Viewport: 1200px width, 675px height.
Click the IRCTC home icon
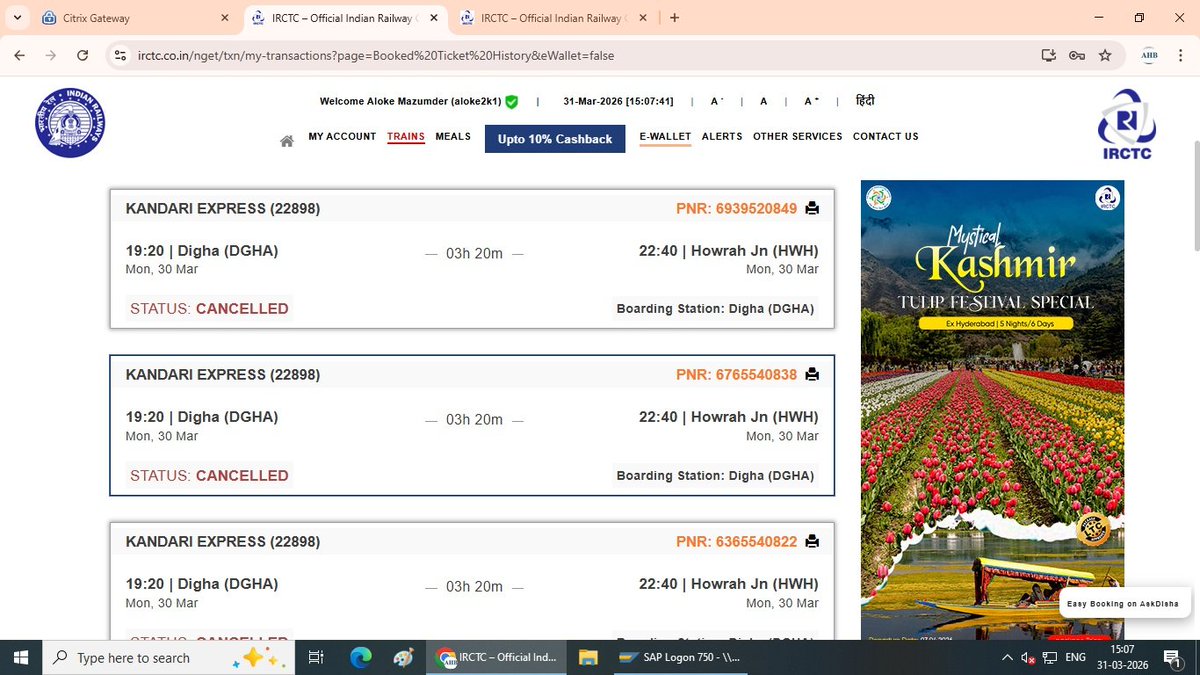pos(287,141)
